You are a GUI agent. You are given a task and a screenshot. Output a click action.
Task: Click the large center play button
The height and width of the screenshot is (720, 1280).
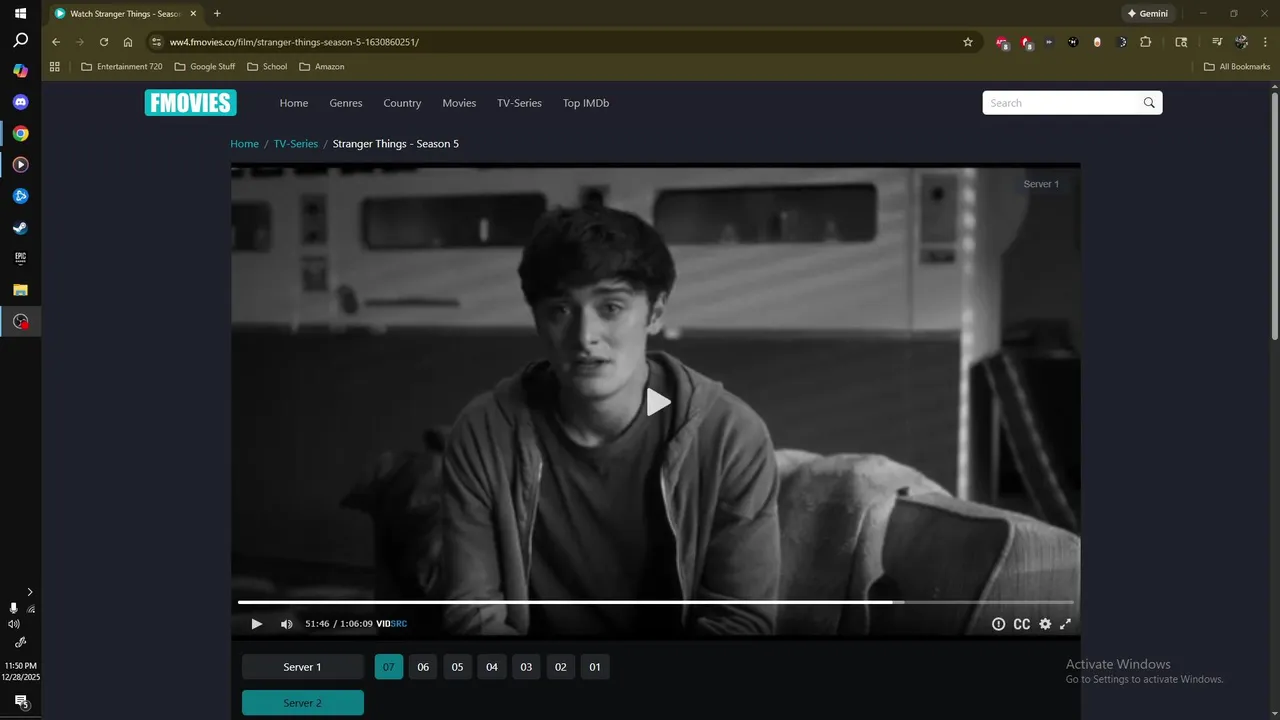click(657, 402)
